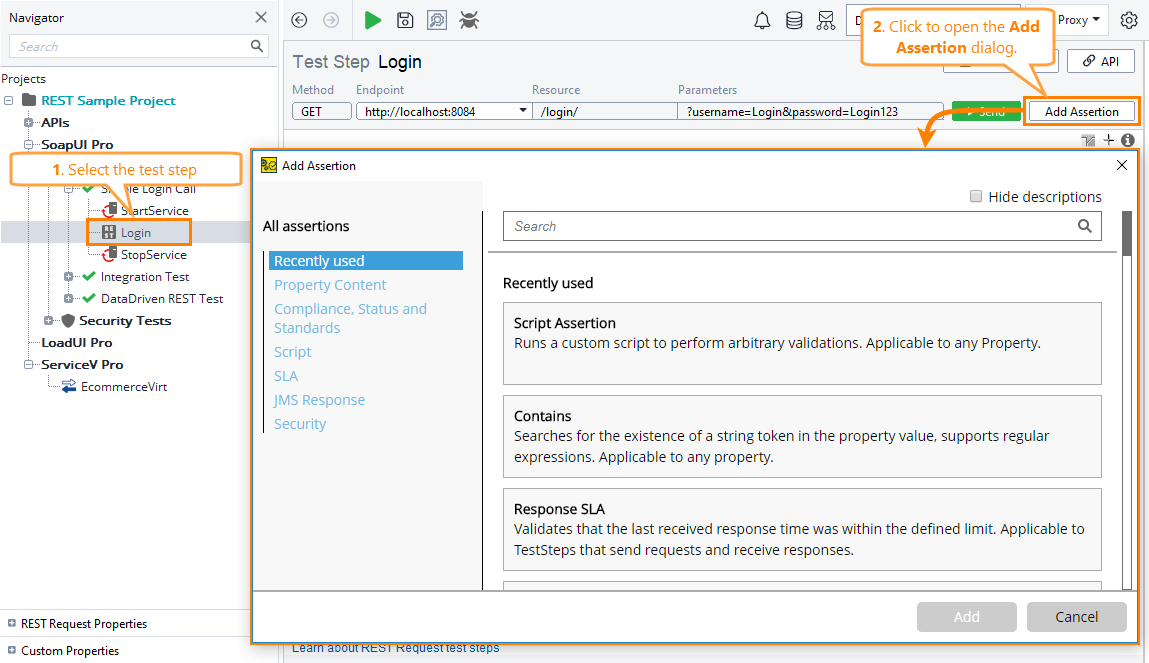Expand the APIs tree node

pos(29,122)
